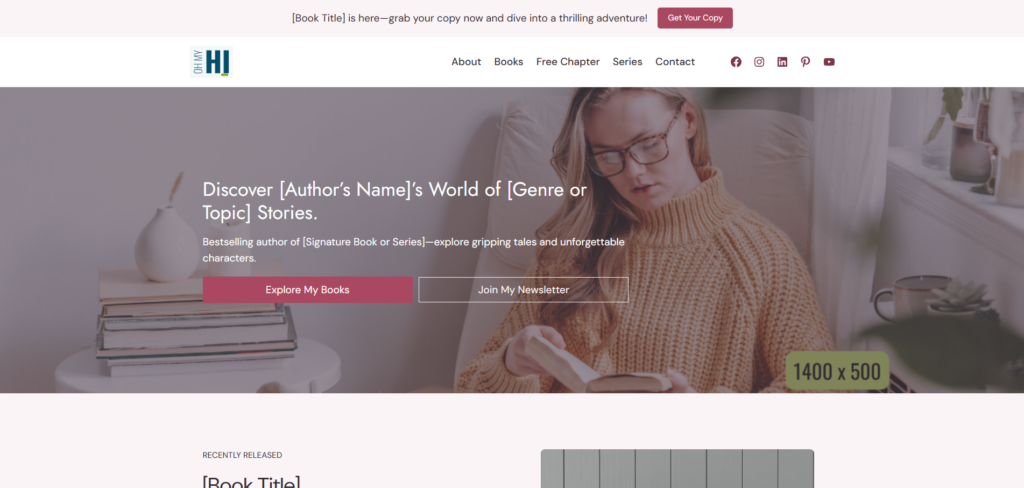
Task: Open the Books navigation link
Action: 509,62
